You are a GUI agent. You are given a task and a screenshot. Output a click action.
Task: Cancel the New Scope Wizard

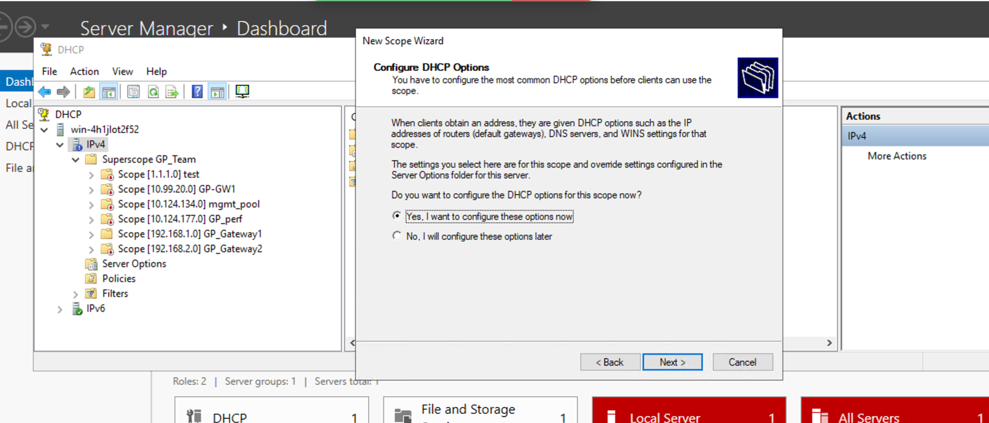[x=742, y=362]
